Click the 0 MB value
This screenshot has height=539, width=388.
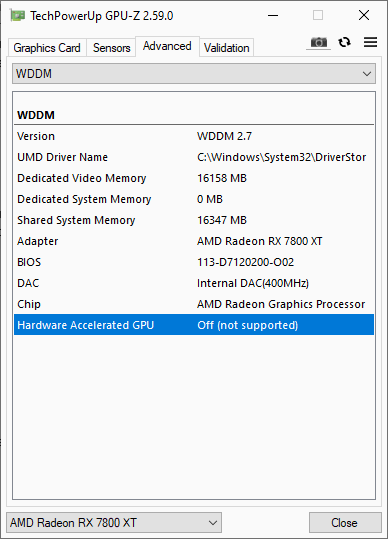(x=210, y=199)
